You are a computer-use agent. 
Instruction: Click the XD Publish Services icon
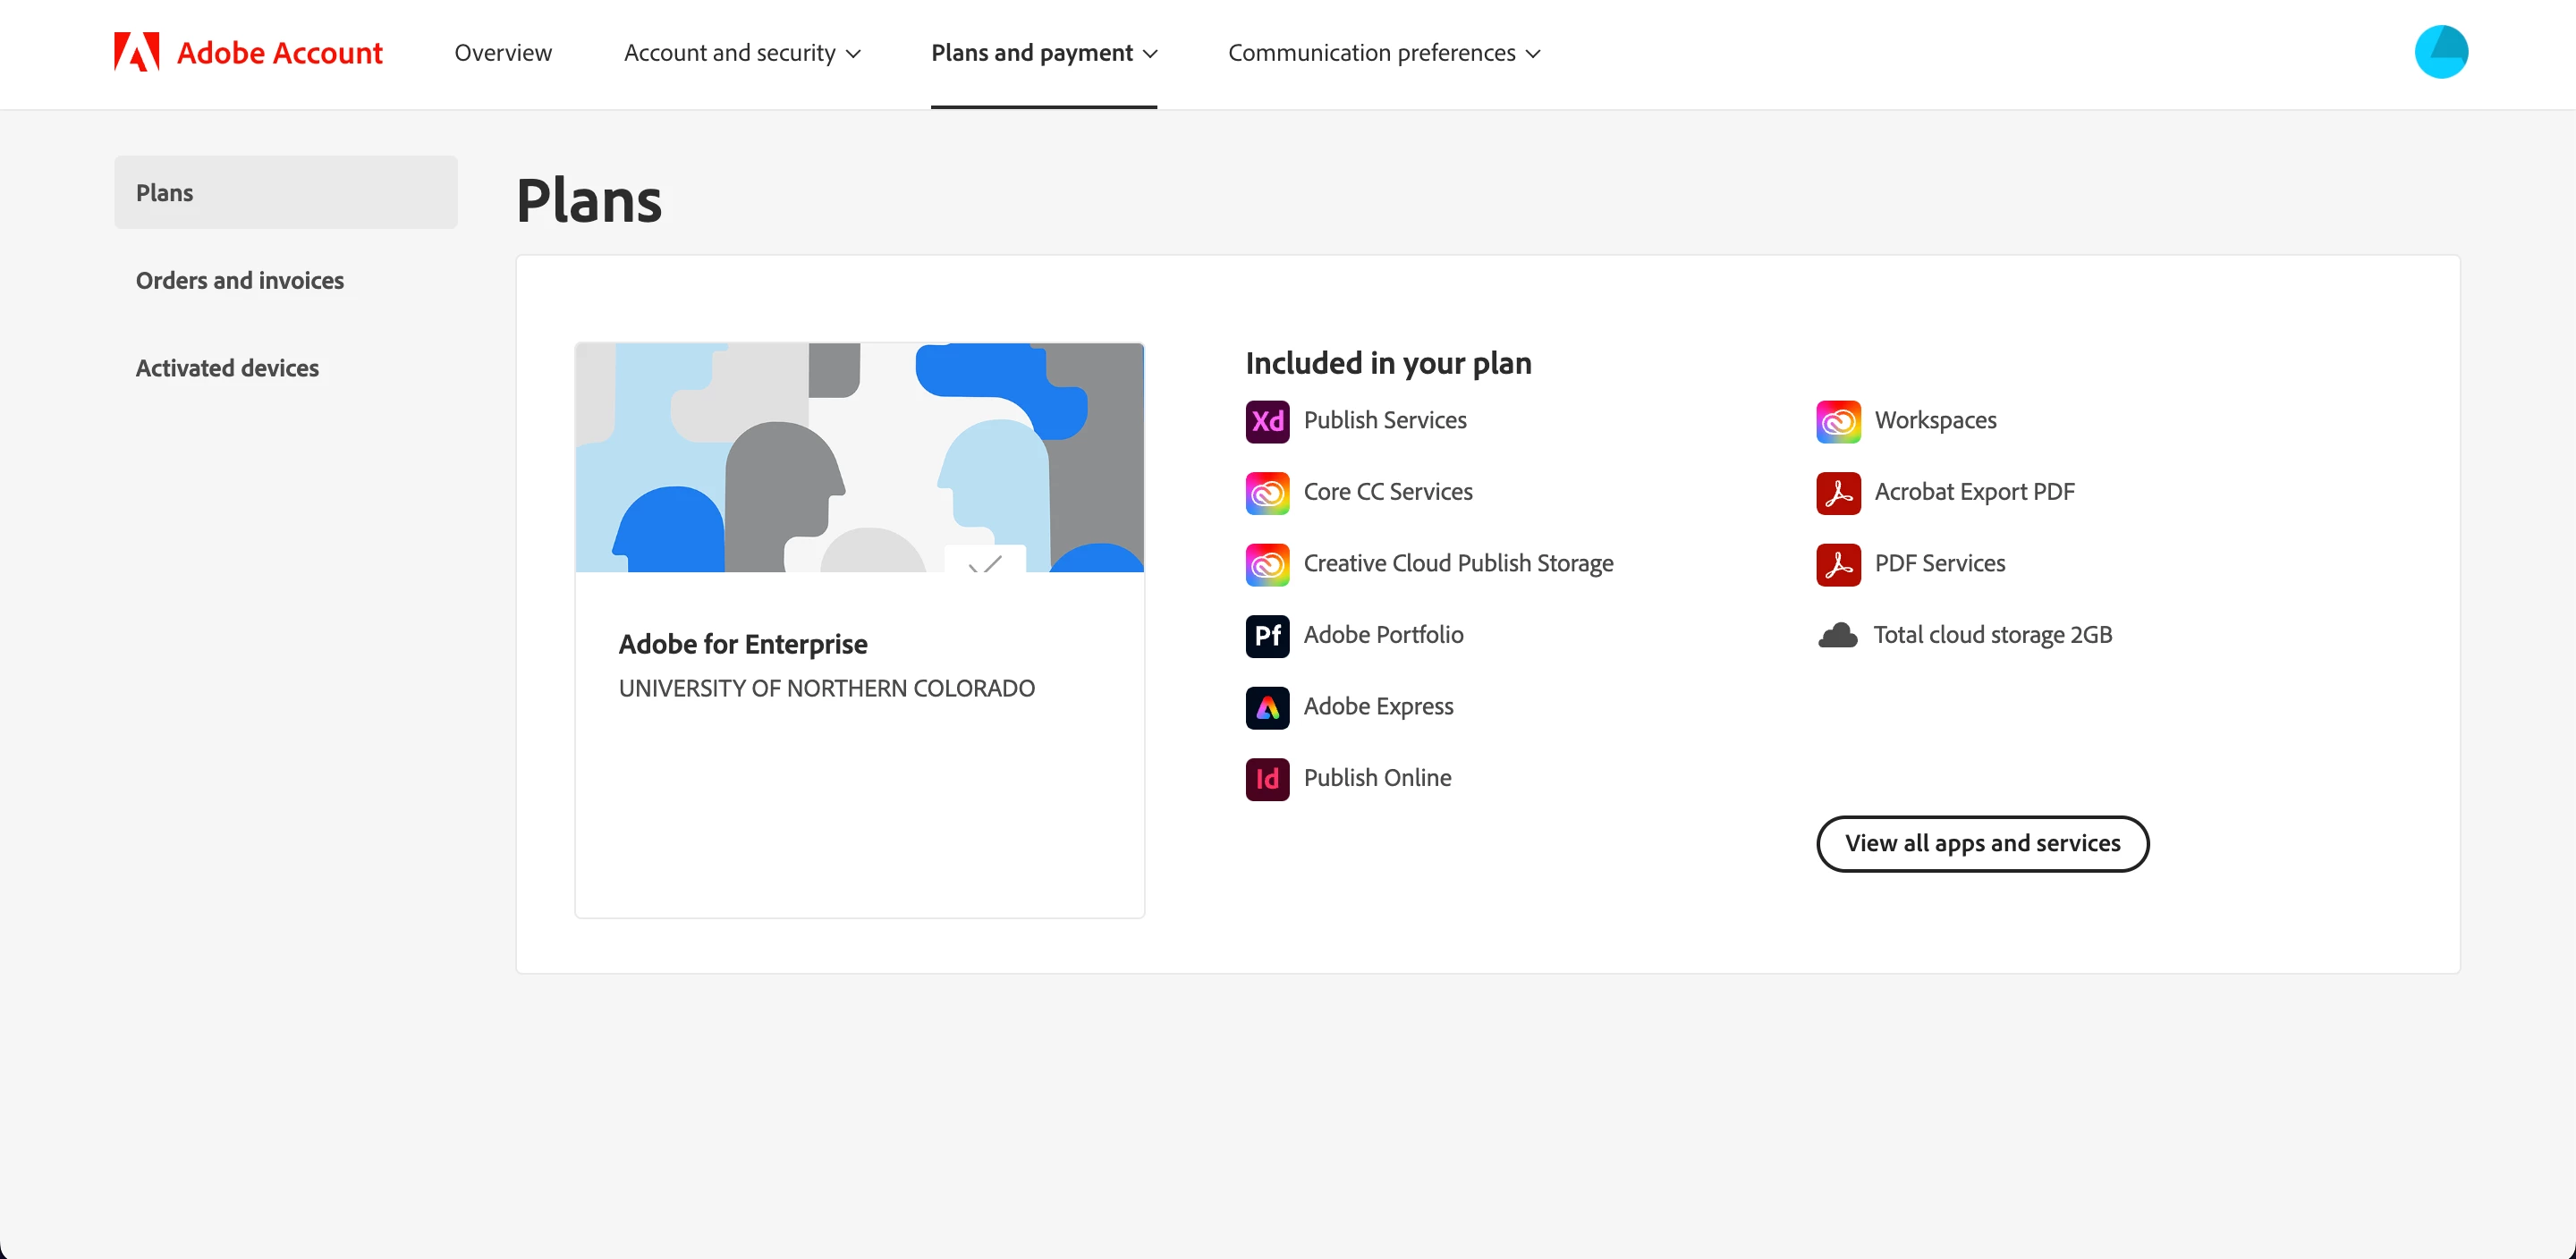pyautogui.click(x=1267, y=421)
